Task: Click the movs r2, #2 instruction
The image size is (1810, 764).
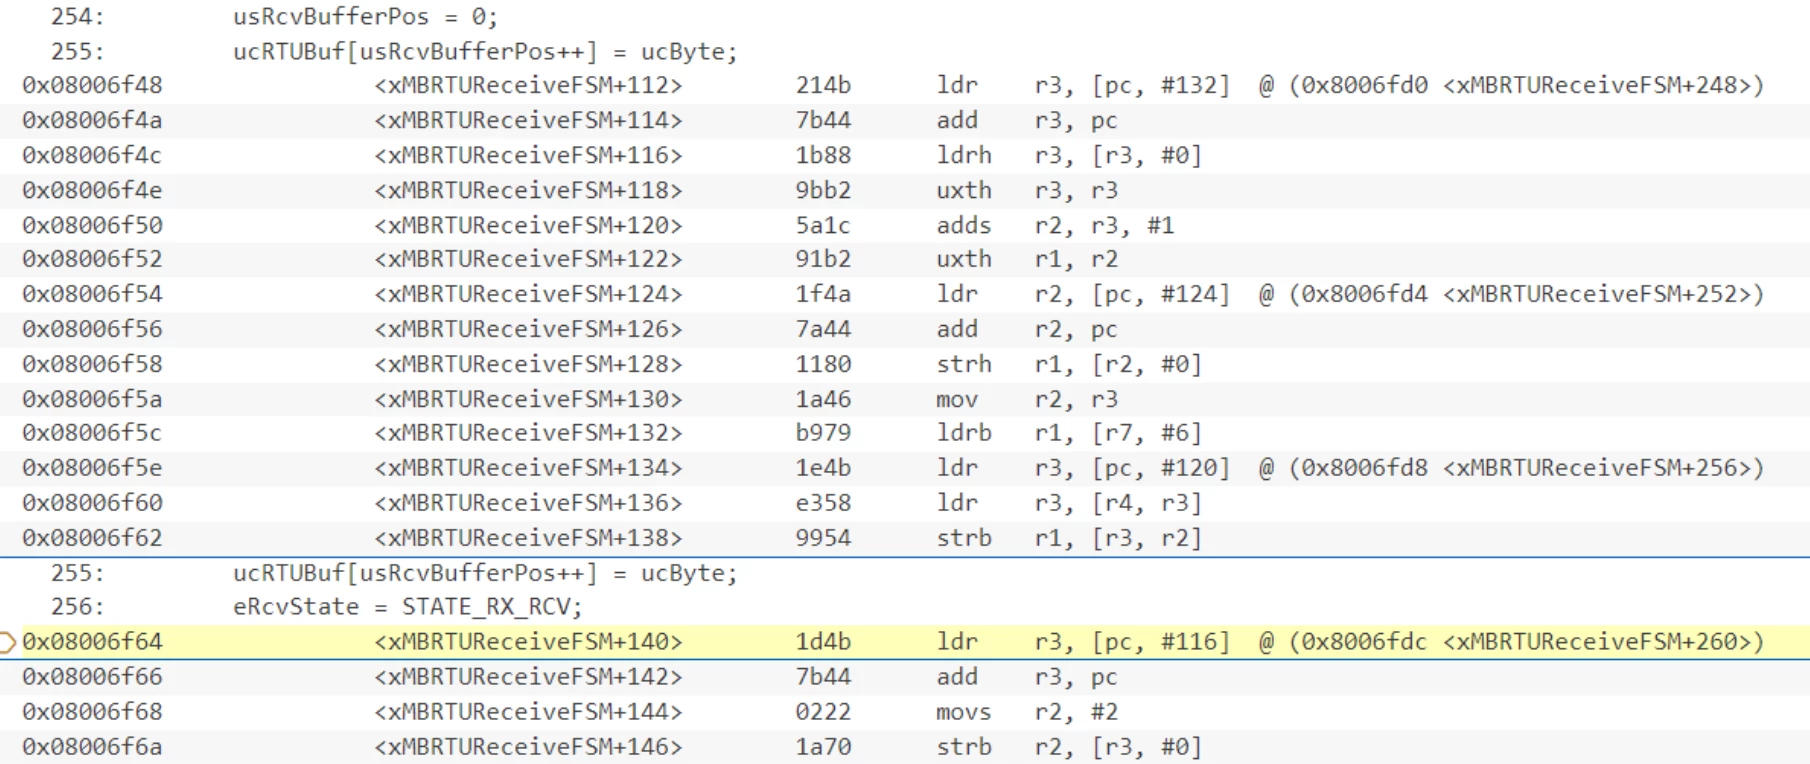Action: click(x=1027, y=713)
